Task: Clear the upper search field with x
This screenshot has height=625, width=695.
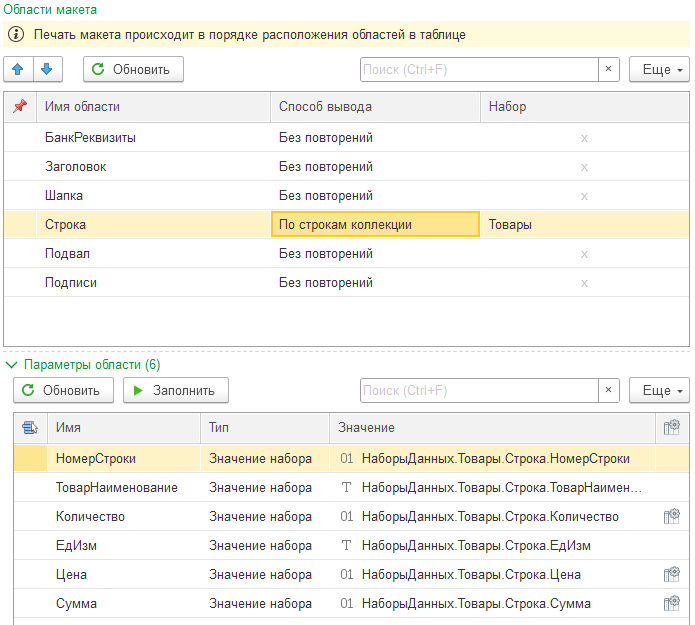Action: [609, 69]
